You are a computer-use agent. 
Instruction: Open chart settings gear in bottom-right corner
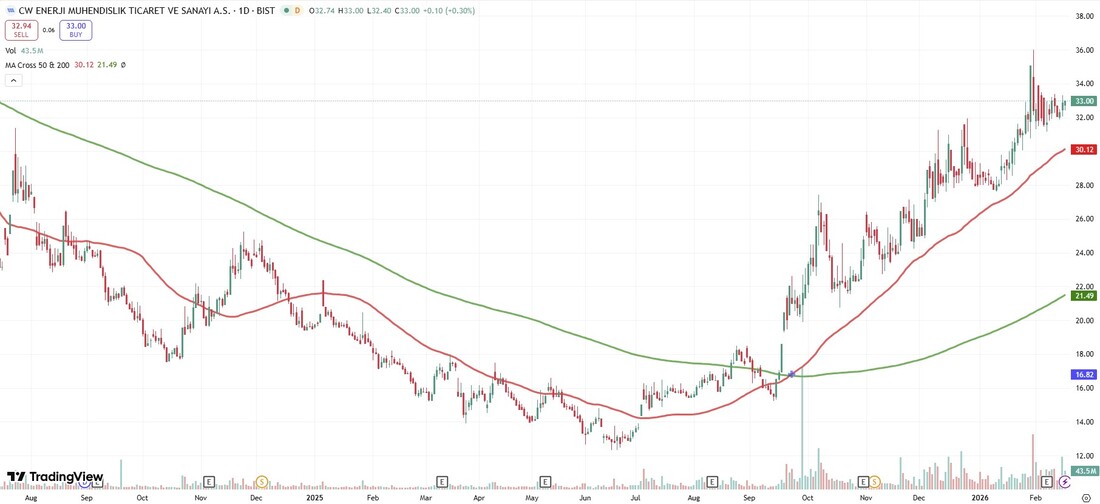click(x=1086, y=496)
